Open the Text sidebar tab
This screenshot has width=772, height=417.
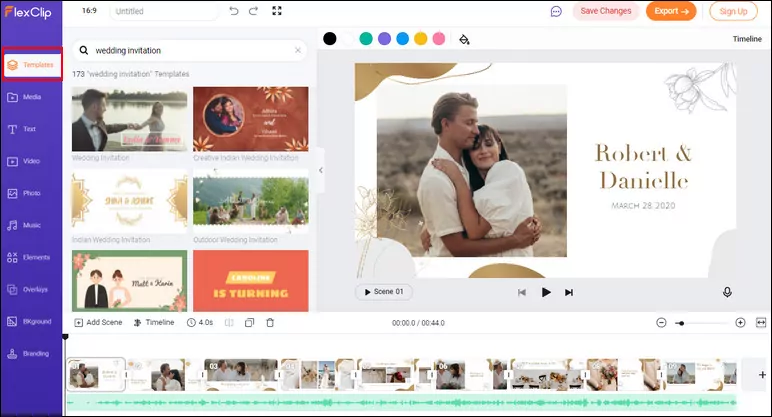32,129
